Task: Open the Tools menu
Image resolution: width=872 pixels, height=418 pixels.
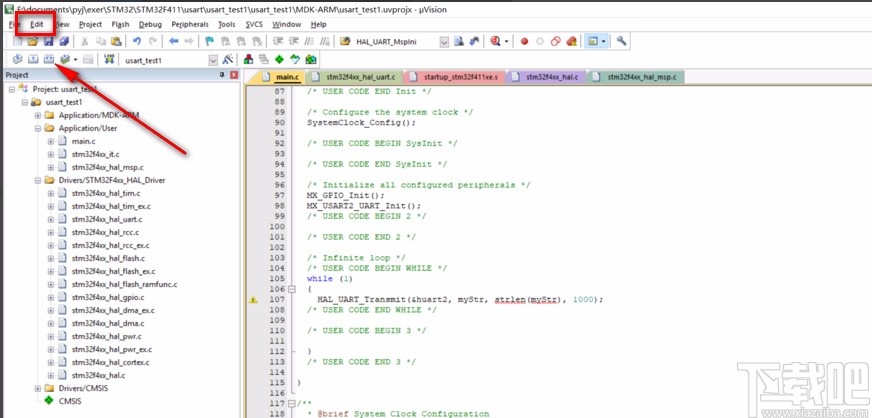Action: (226, 24)
